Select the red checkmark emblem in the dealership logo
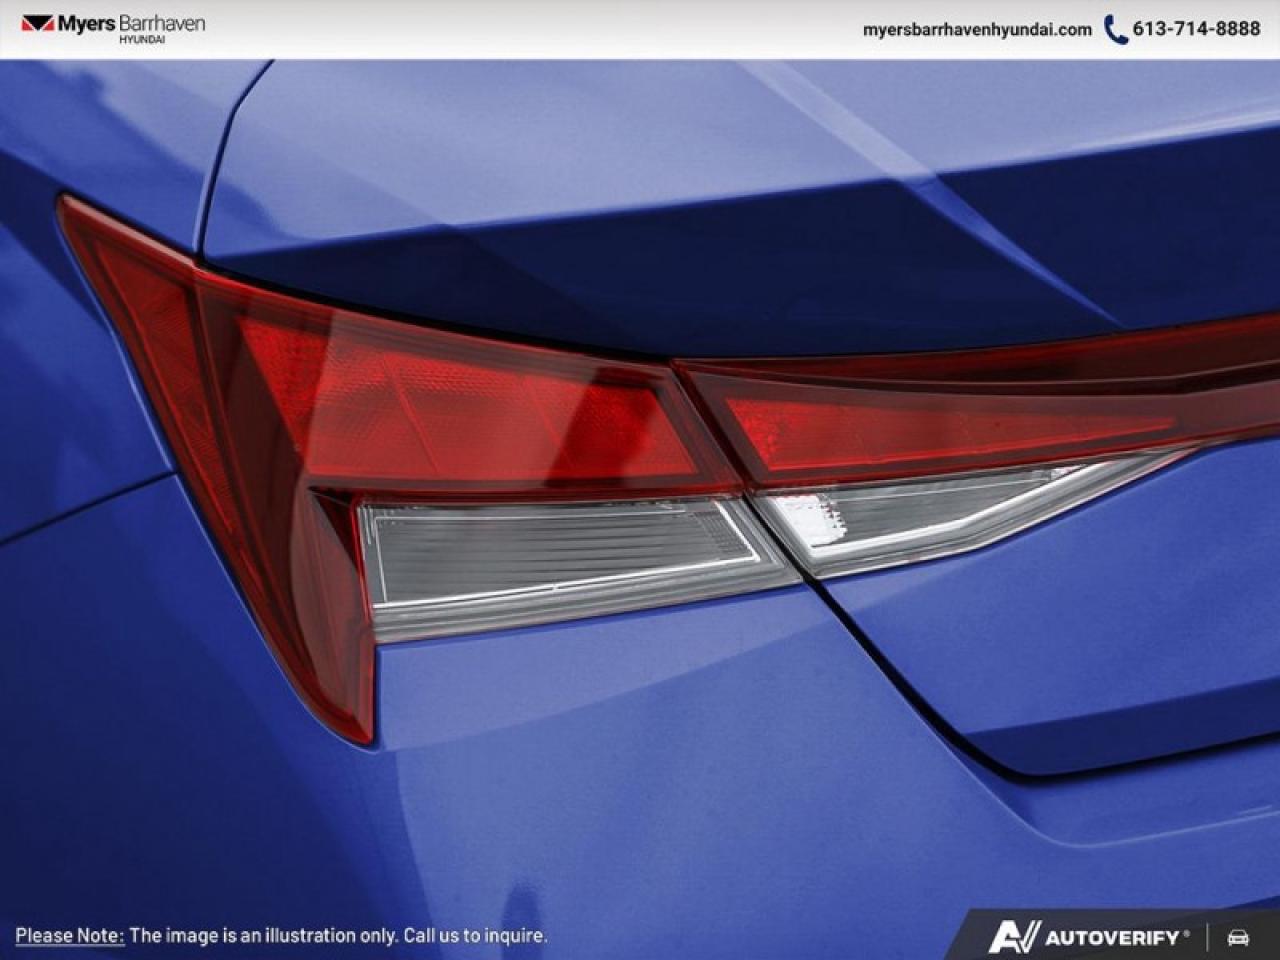 click(x=37, y=24)
